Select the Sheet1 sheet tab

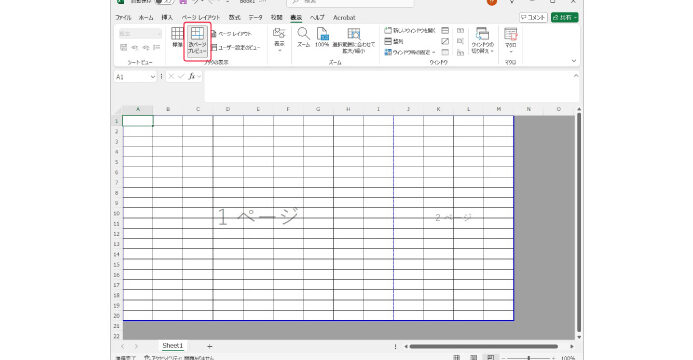[172, 346]
